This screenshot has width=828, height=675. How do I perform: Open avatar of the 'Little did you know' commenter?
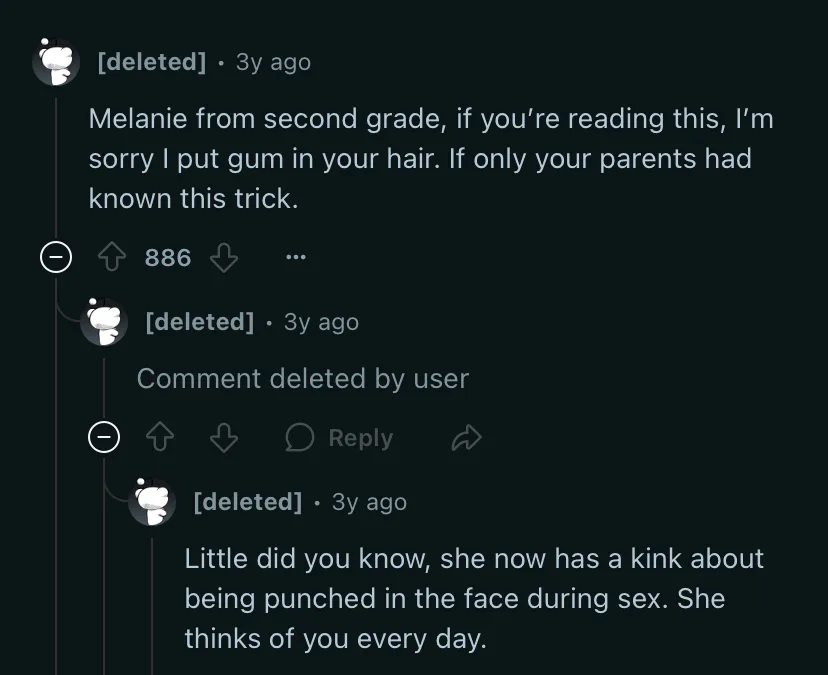152,502
